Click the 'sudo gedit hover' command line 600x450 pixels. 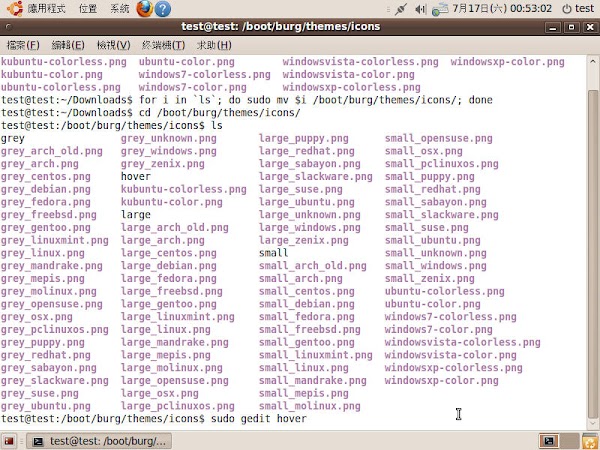pyautogui.click(x=259, y=419)
